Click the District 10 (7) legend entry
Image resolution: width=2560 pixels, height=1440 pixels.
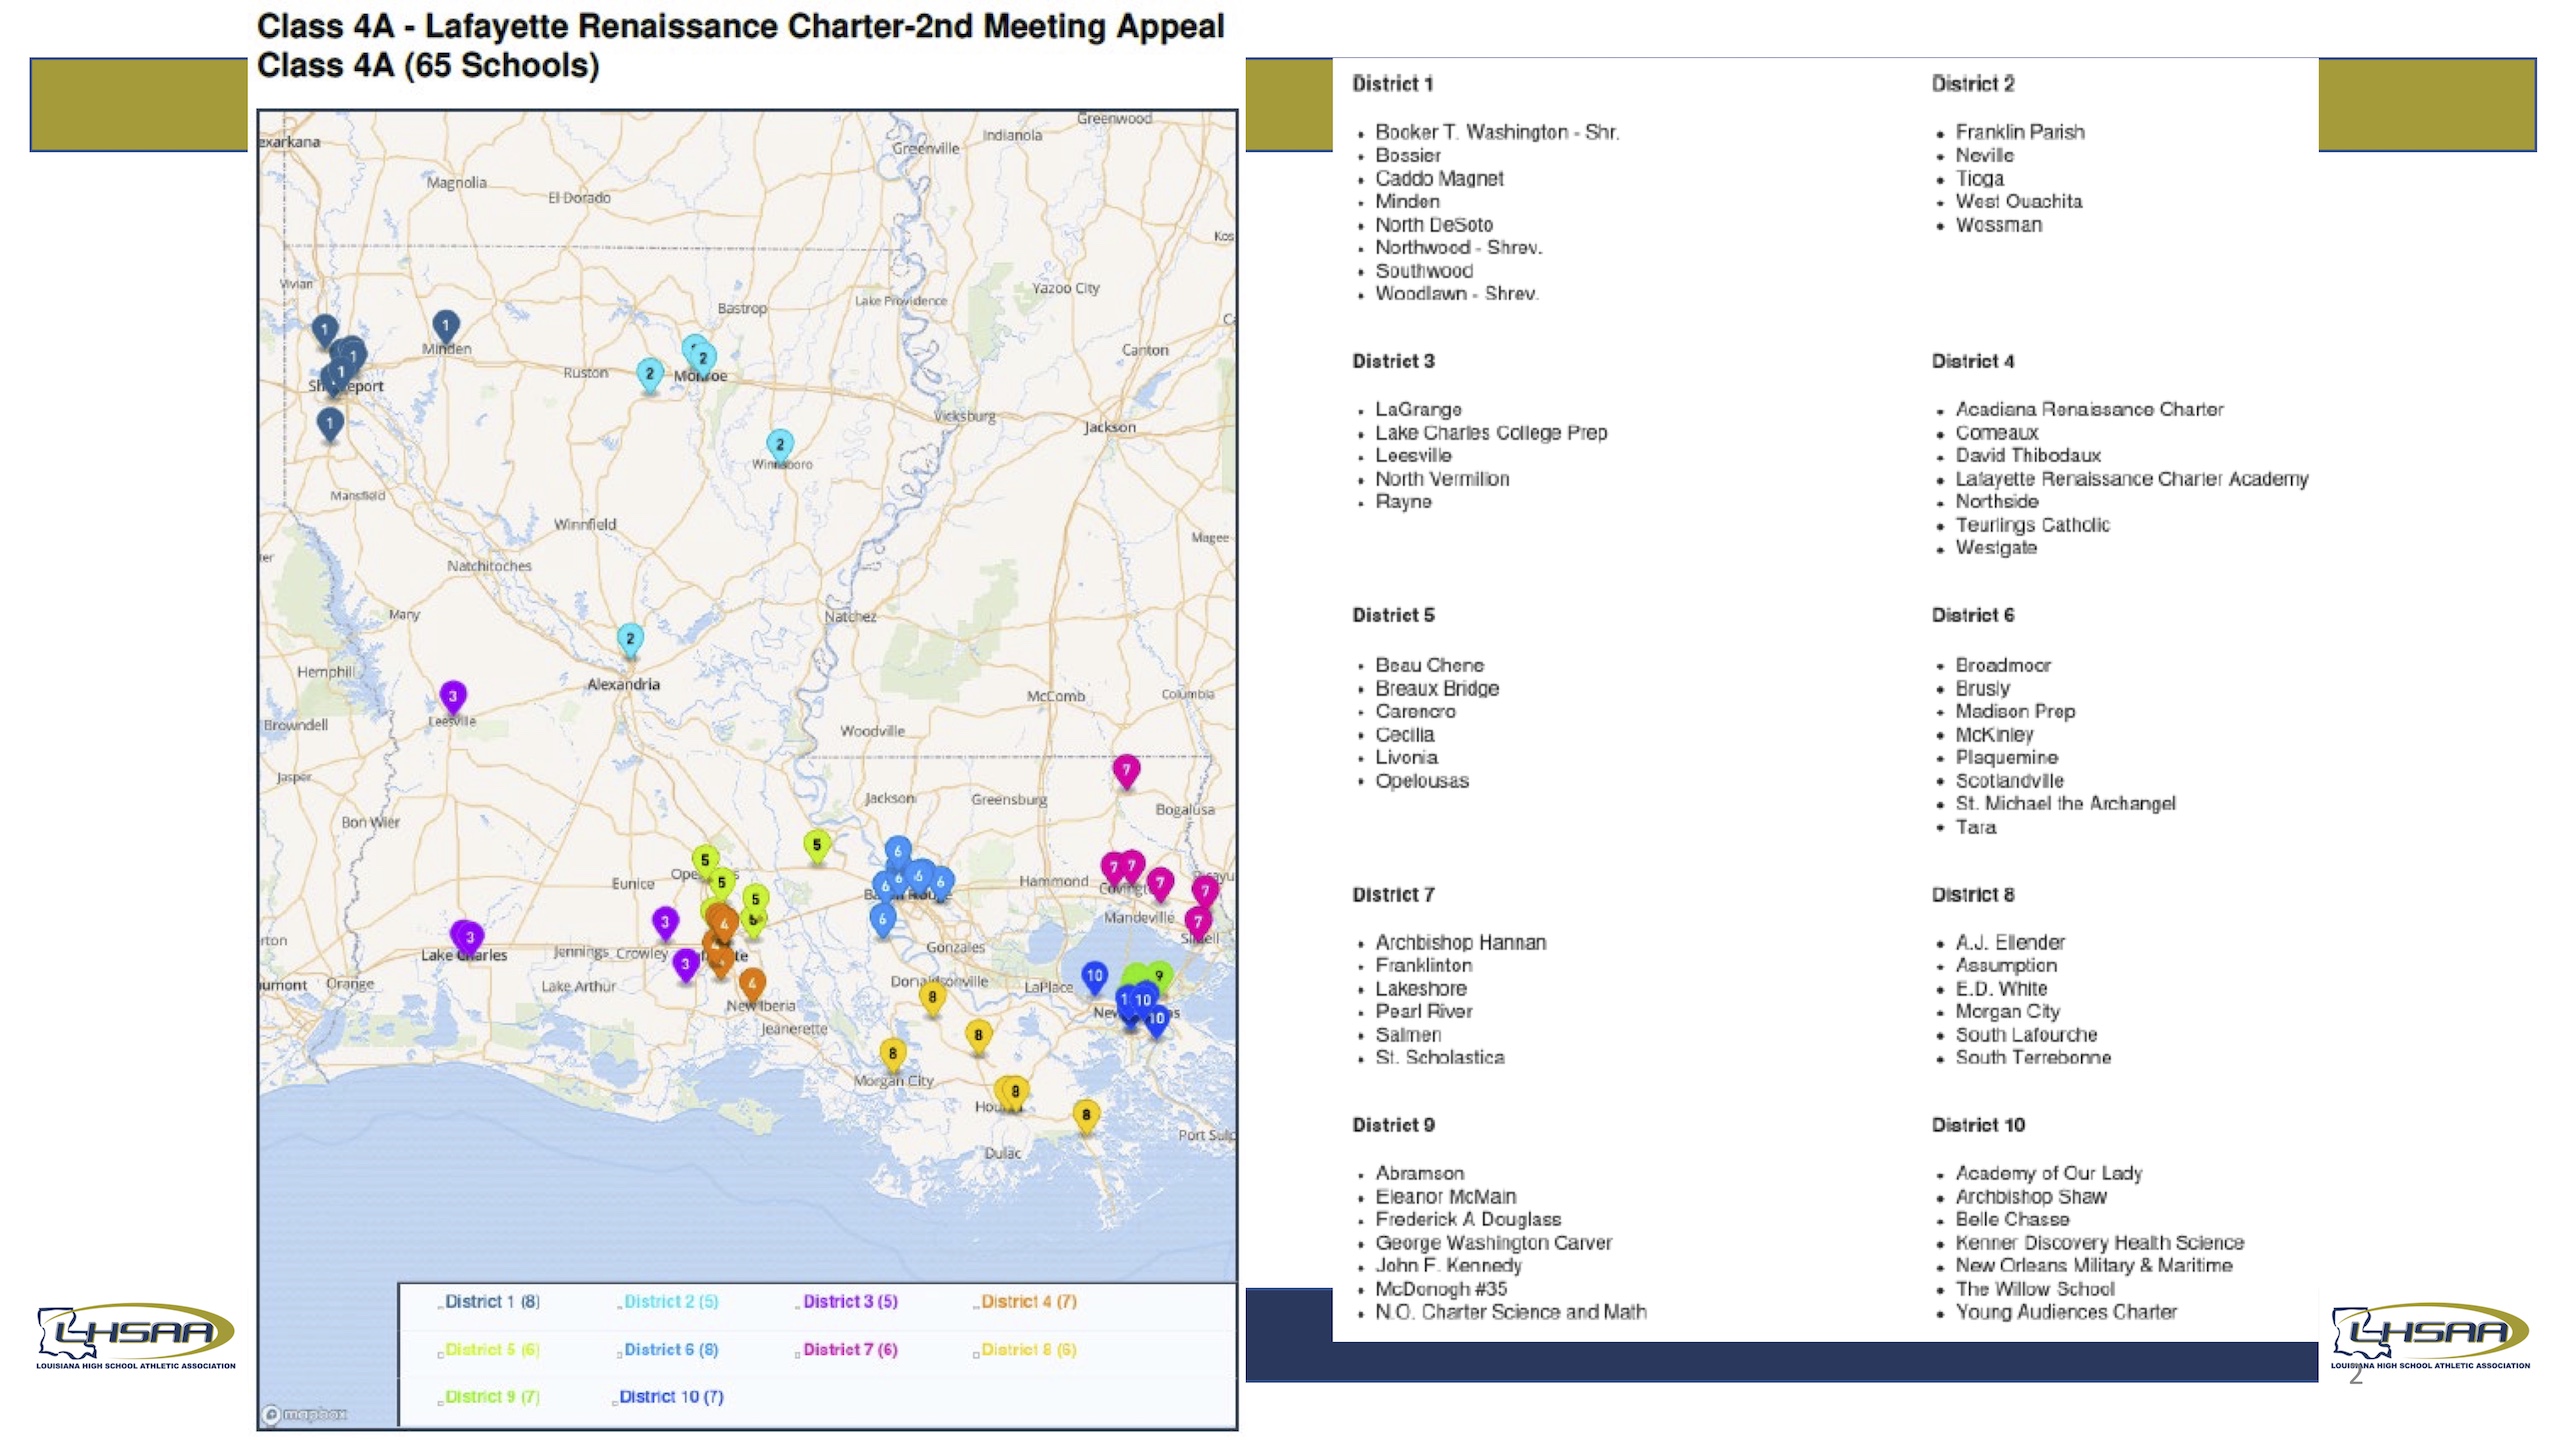(671, 1396)
